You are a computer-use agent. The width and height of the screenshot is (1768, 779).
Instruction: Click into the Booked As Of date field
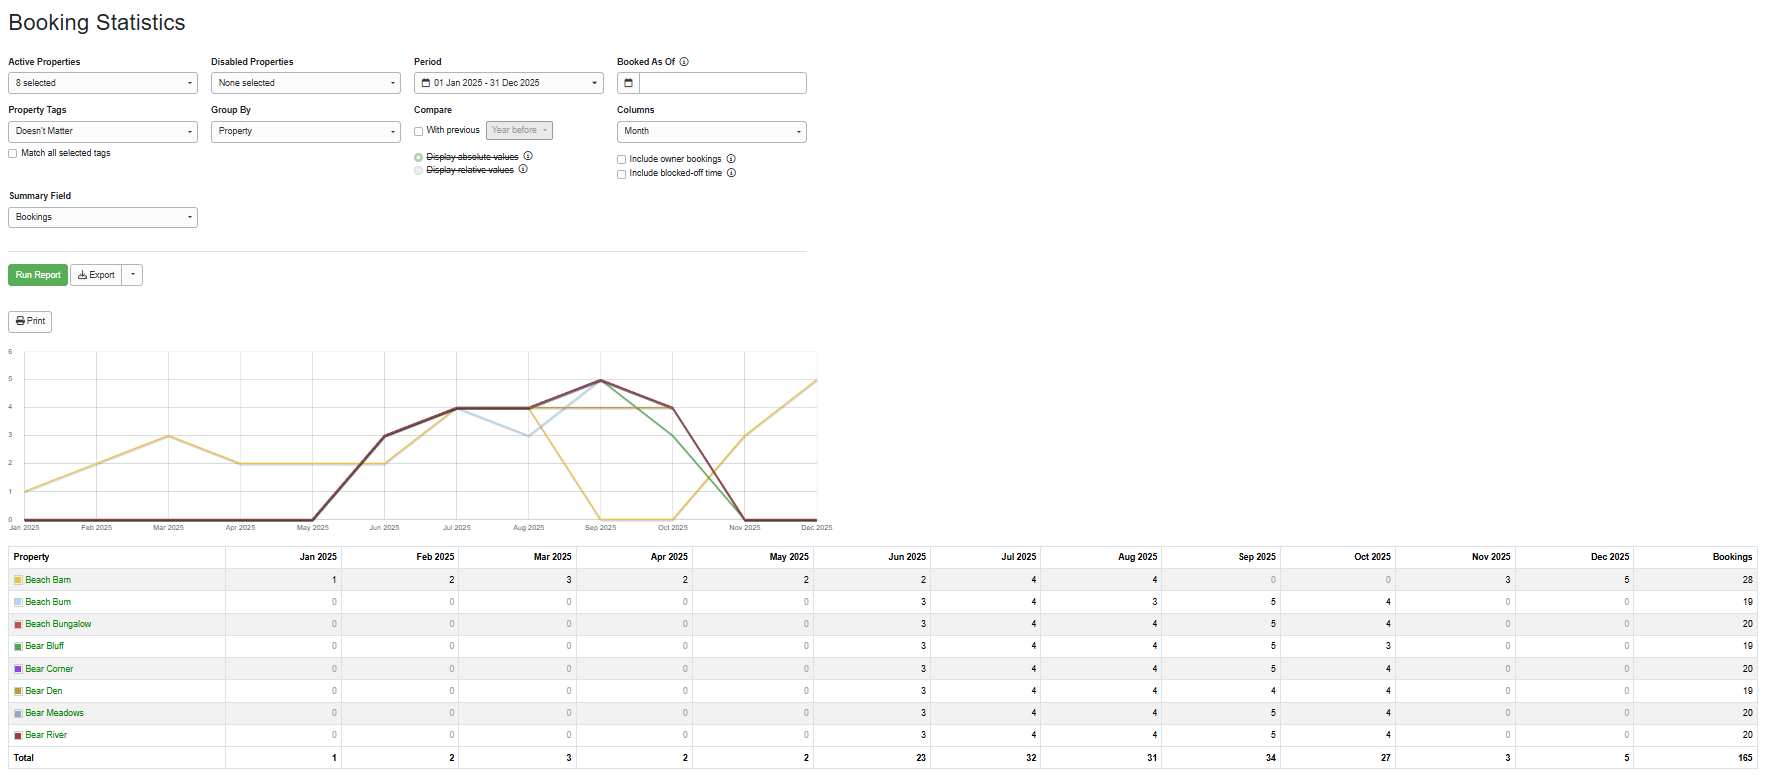click(722, 83)
